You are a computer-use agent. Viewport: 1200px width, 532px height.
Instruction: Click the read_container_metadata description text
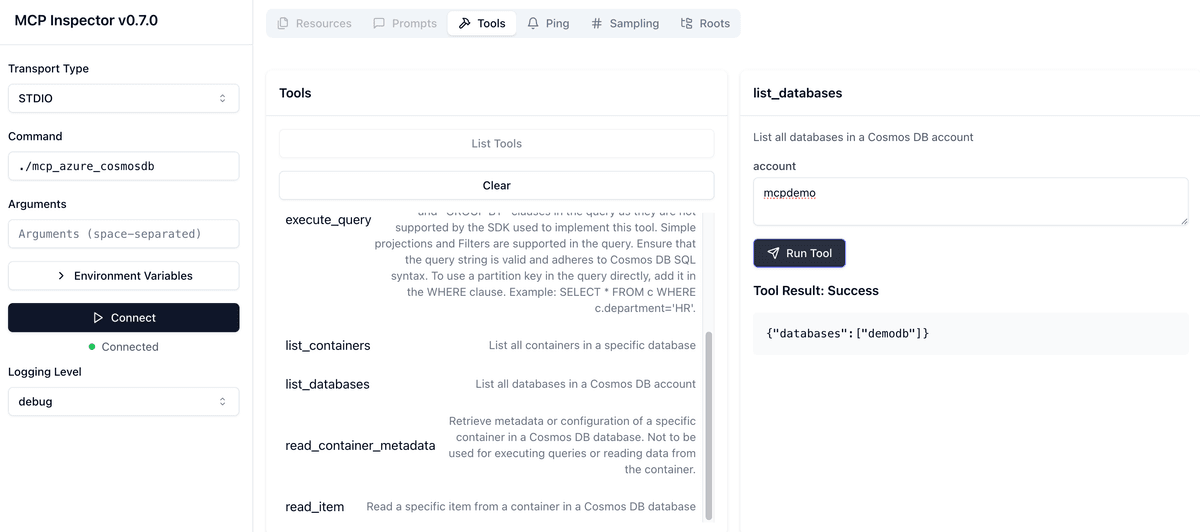click(x=571, y=445)
